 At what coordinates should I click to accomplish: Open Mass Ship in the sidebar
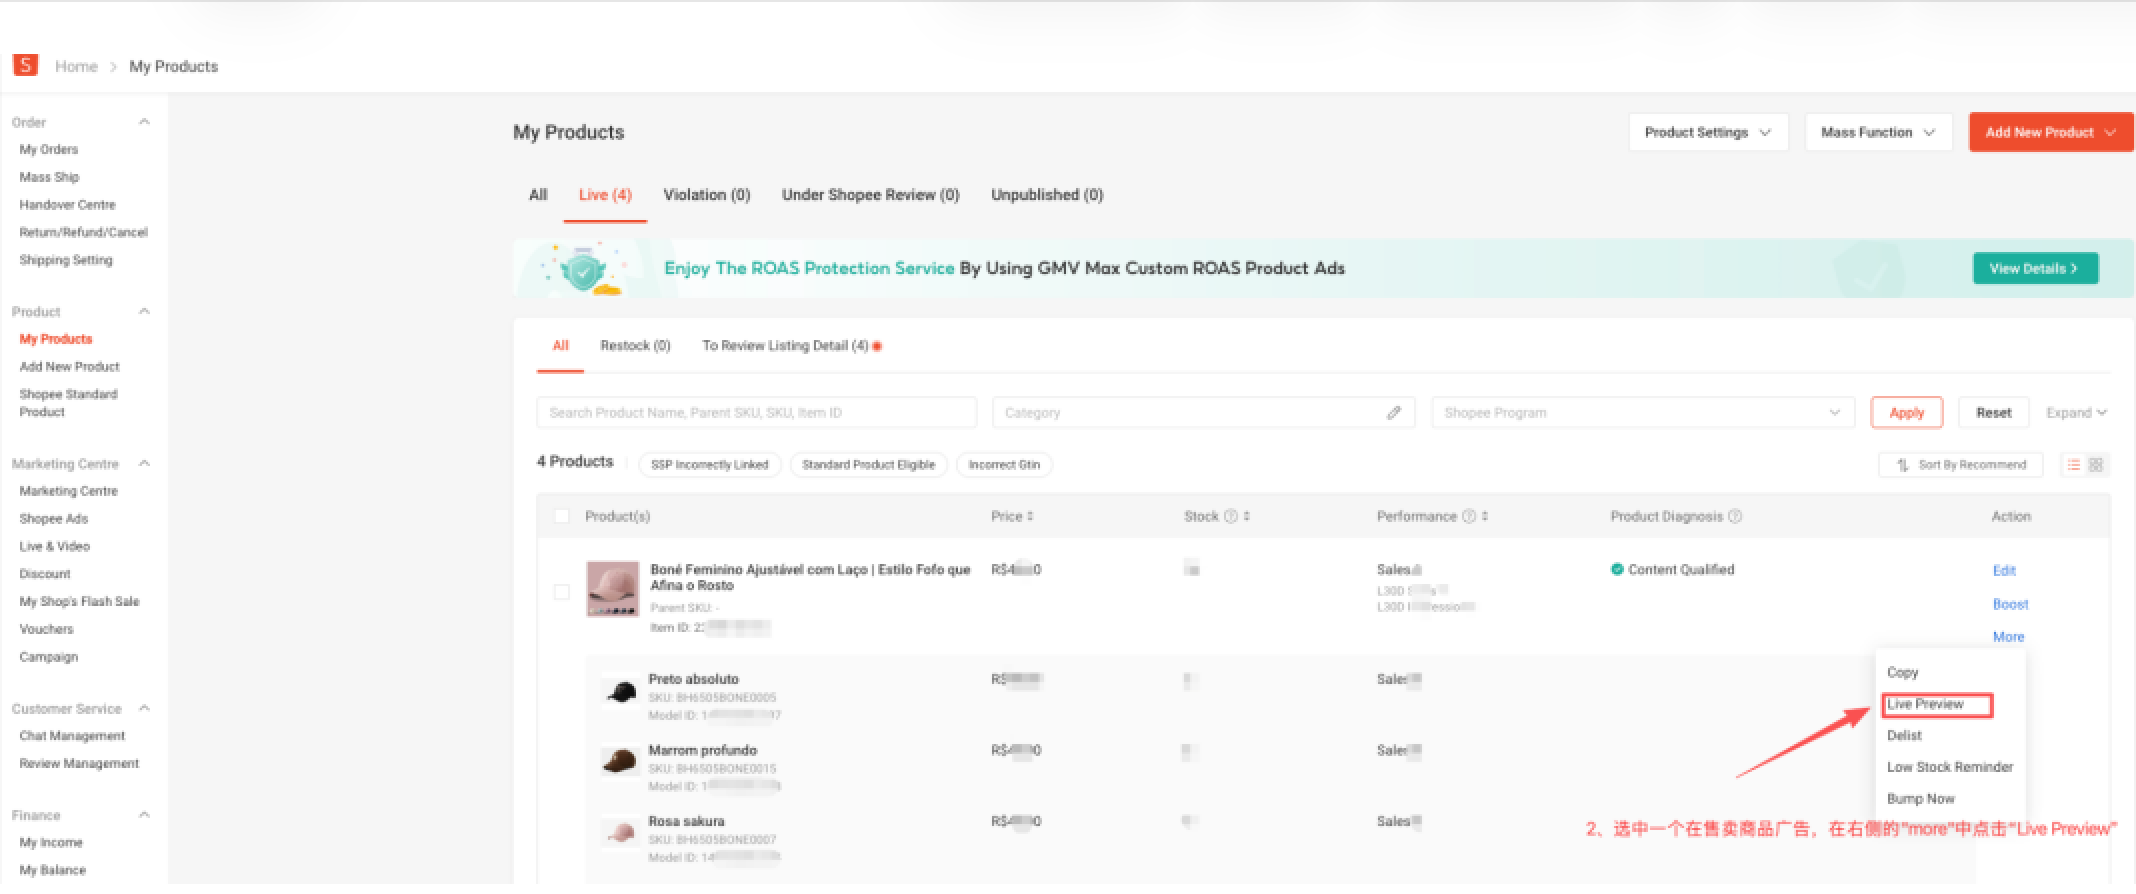click(49, 177)
